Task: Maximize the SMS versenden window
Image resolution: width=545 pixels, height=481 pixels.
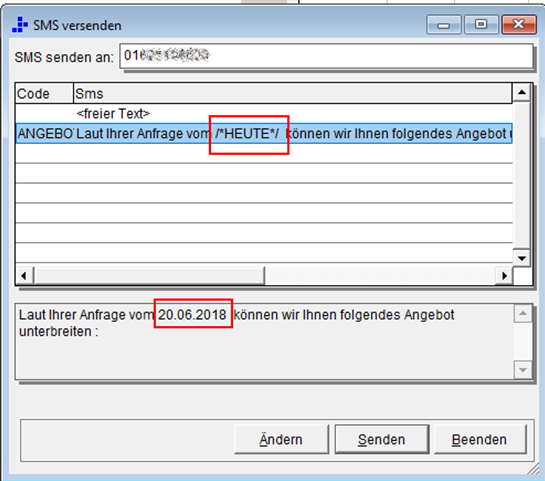Action: [481, 25]
